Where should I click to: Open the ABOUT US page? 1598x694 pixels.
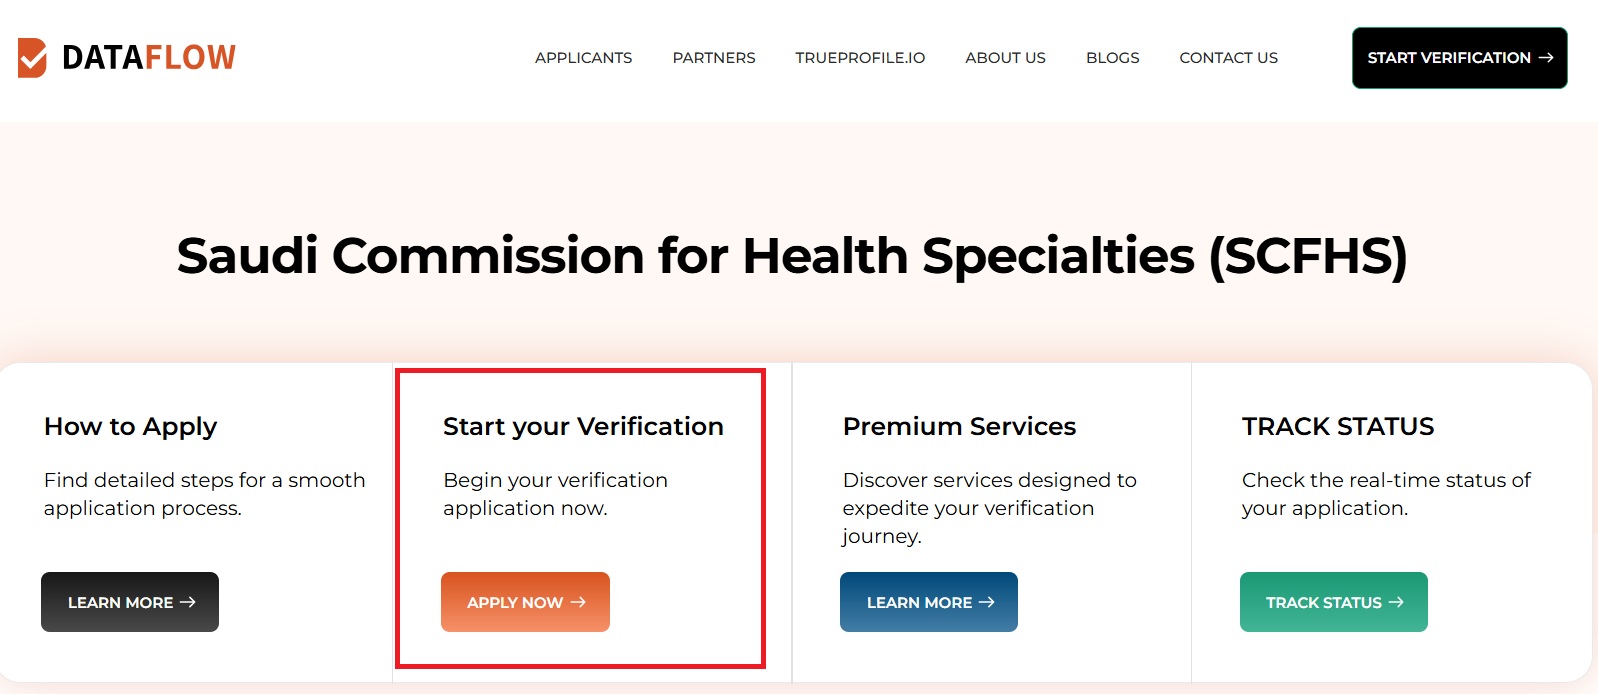[x=1004, y=58]
